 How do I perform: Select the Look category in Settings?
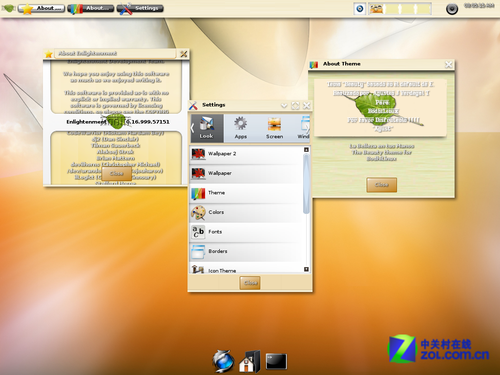207,128
